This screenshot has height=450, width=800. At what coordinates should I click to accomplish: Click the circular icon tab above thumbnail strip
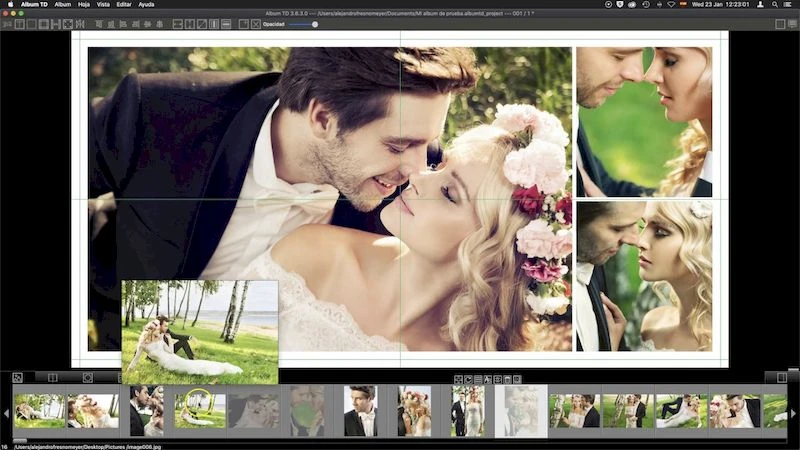pos(88,377)
